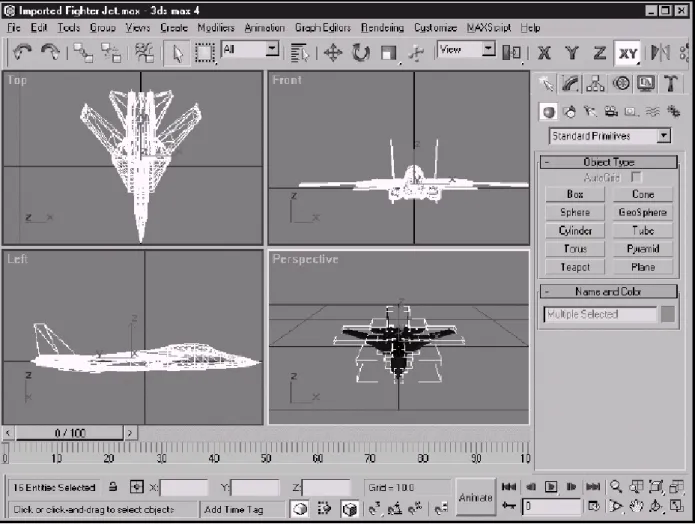The height and width of the screenshot is (524, 695).
Task: Click the Arc Rotate viewport tool
Action: (x=656, y=506)
